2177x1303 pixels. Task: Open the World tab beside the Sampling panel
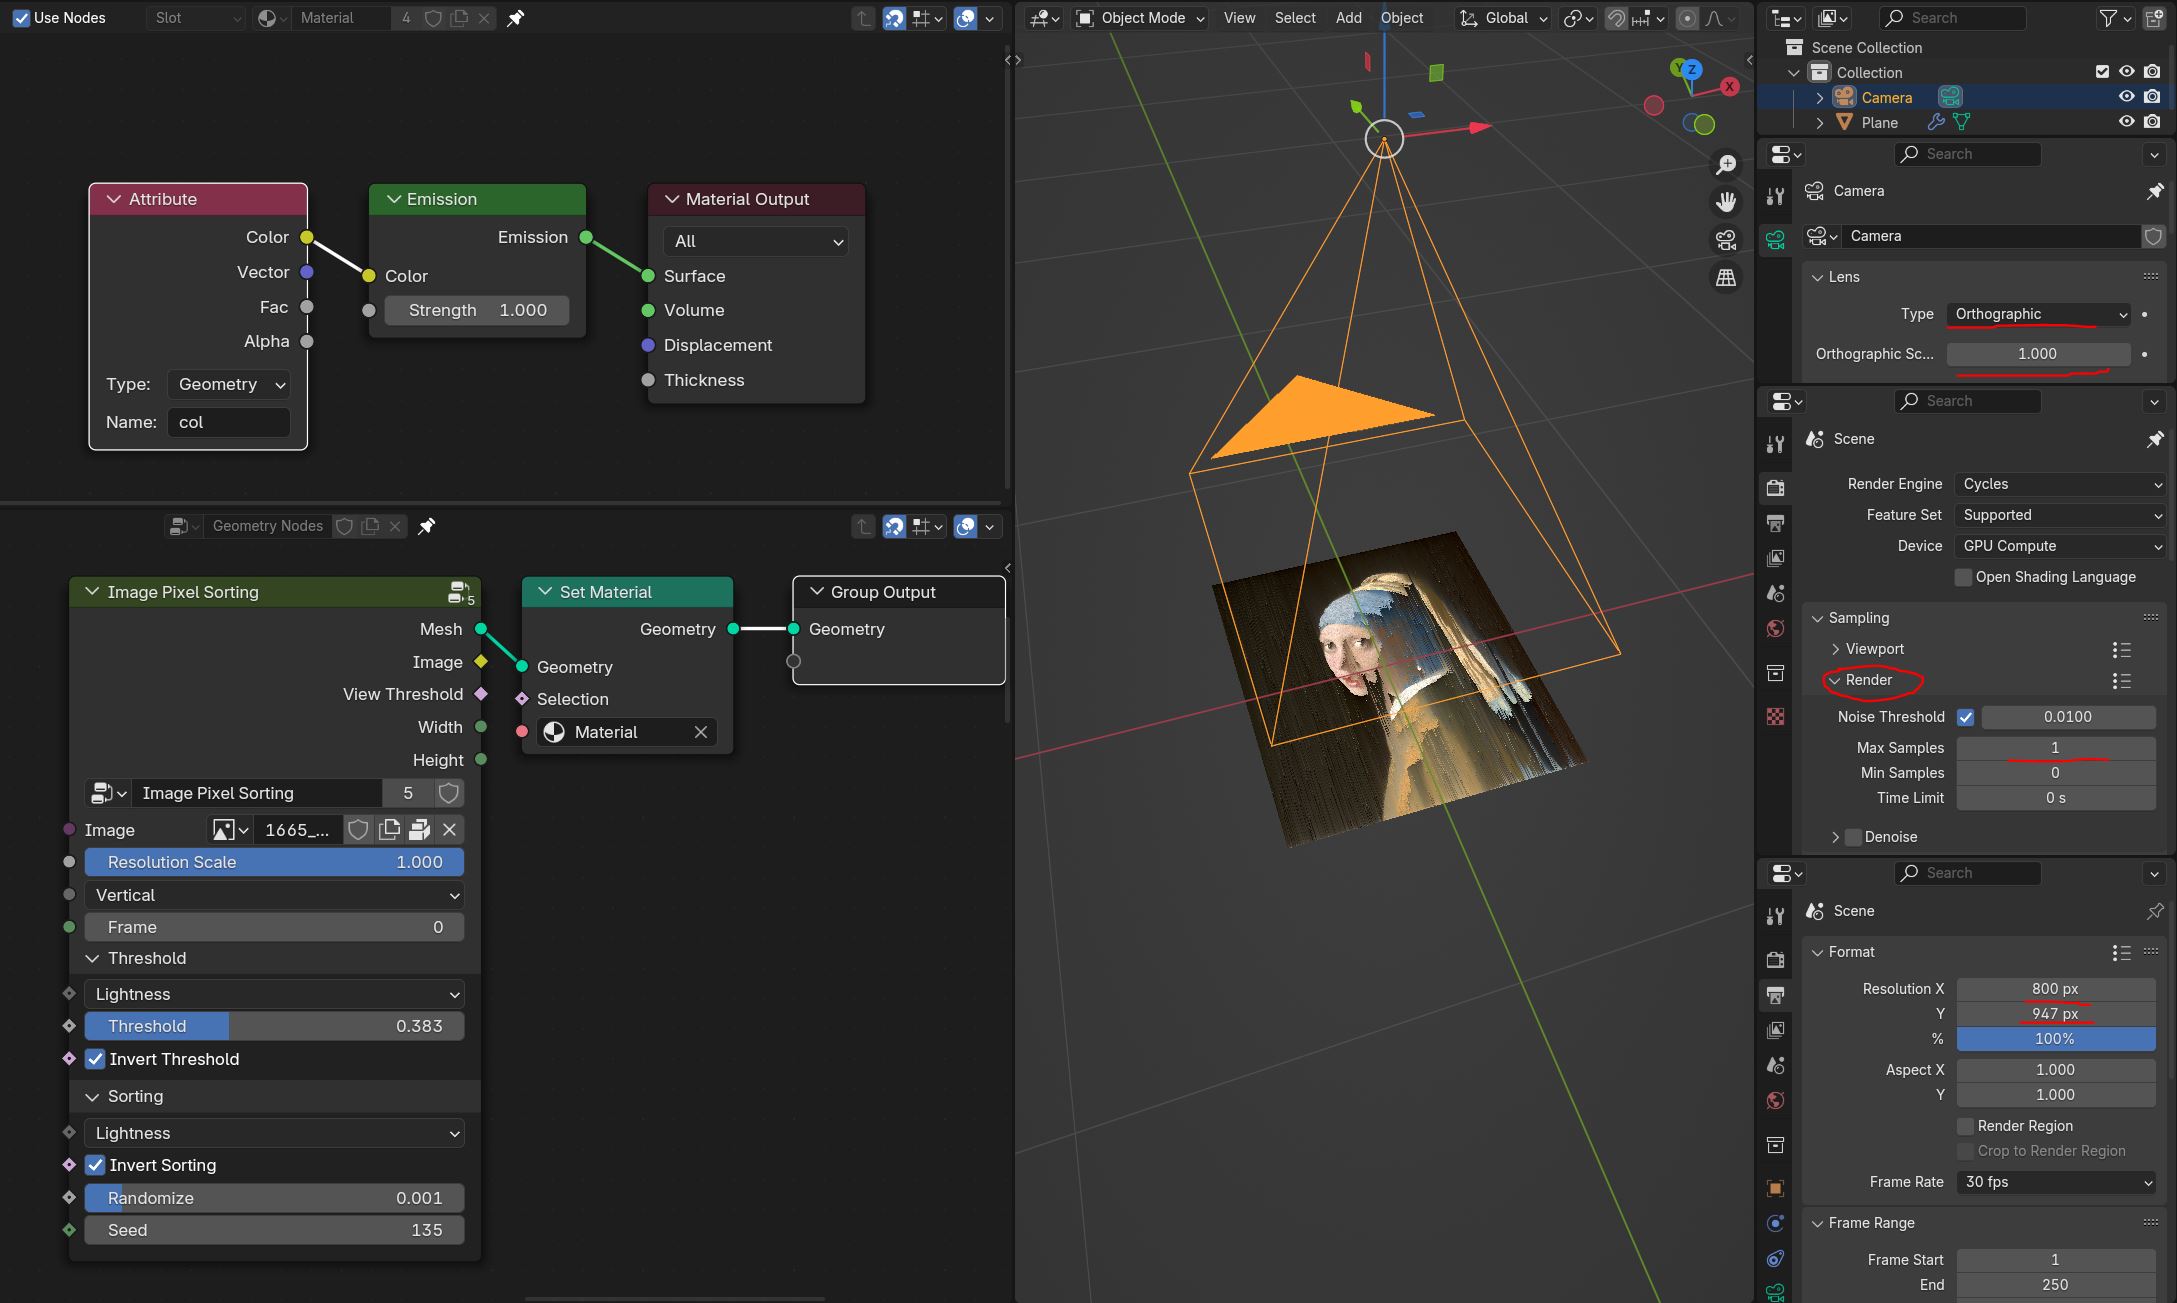coord(1775,628)
